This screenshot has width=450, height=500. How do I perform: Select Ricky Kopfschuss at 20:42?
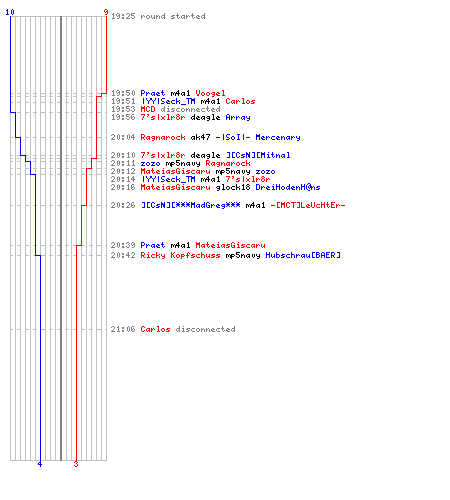click(x=180, y=255)
